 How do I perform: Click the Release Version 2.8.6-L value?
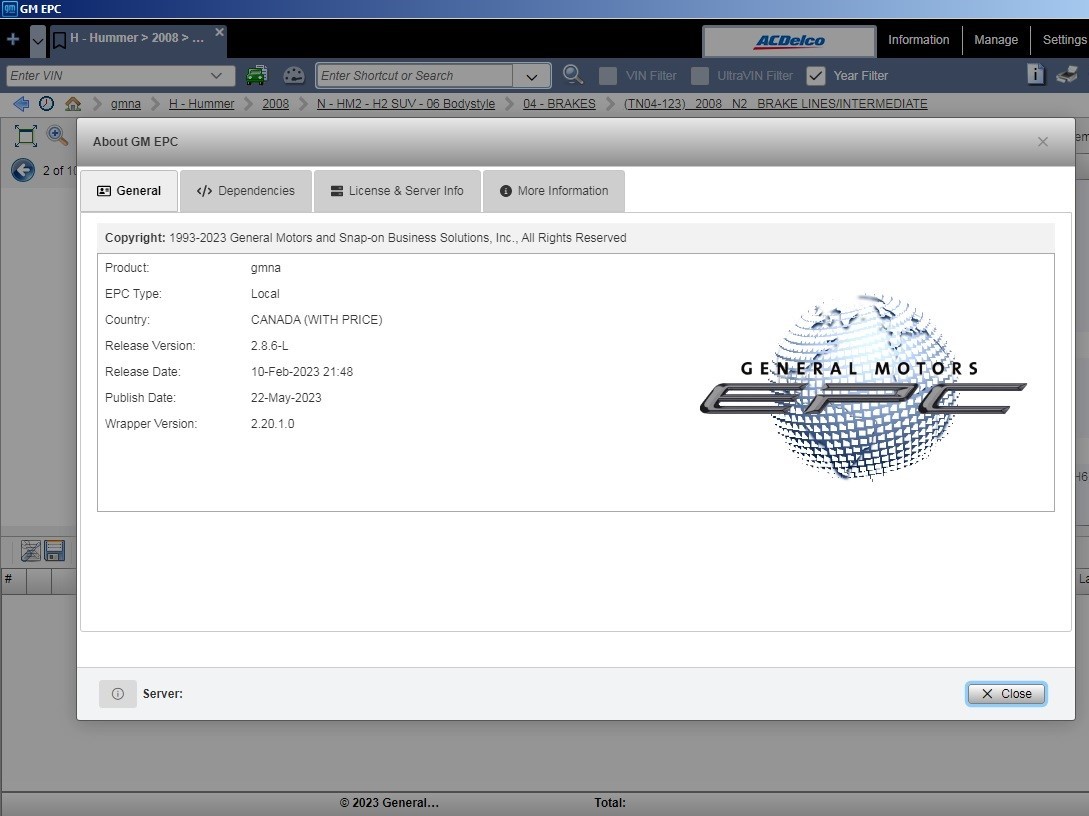coord(269,346)
